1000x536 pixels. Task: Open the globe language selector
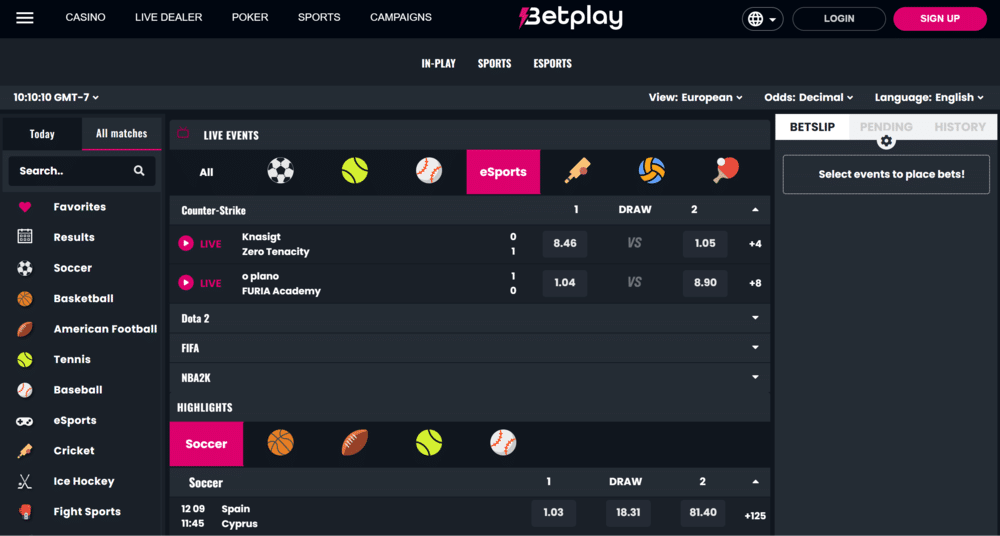pyautogui.click(x=762, y=19)
